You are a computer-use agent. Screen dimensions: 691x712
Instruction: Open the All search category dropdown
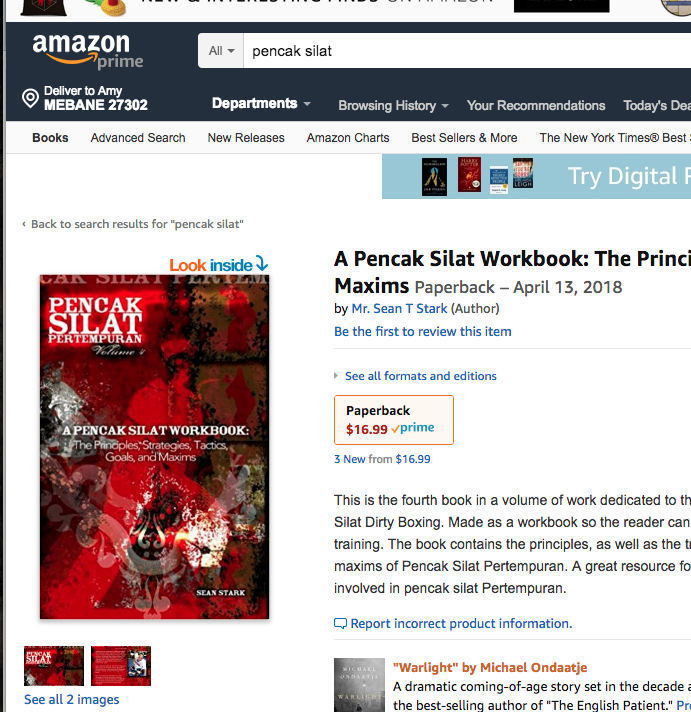click(x=221, y=50)
